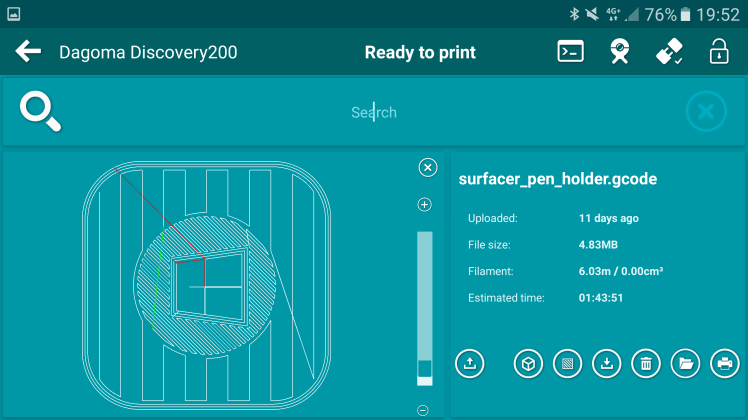This screenshot has height=420, width=748.
Task: Open the folder icon for file
Action: [685, 364]
